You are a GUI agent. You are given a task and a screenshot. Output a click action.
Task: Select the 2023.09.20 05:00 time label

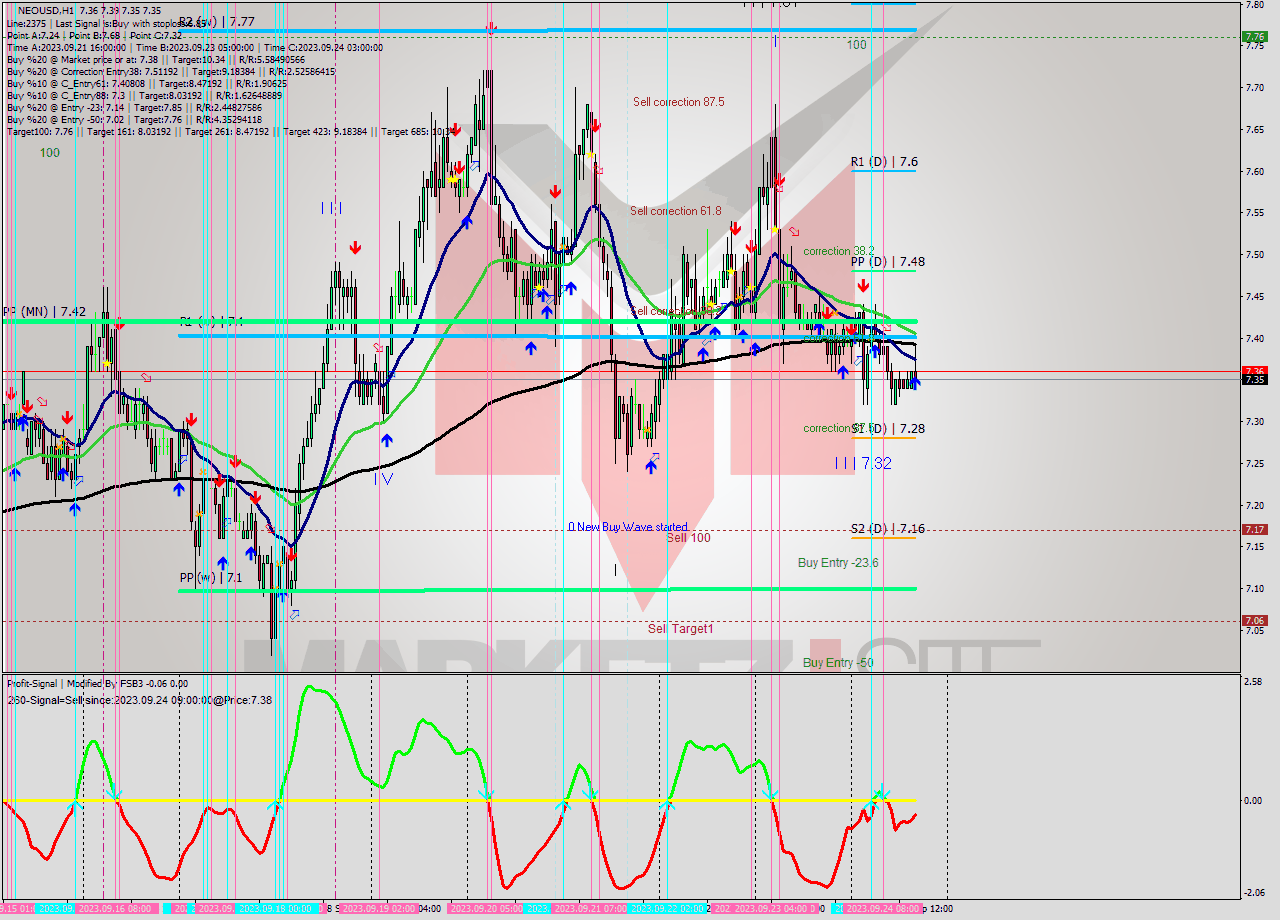click(x=485, y=909)
